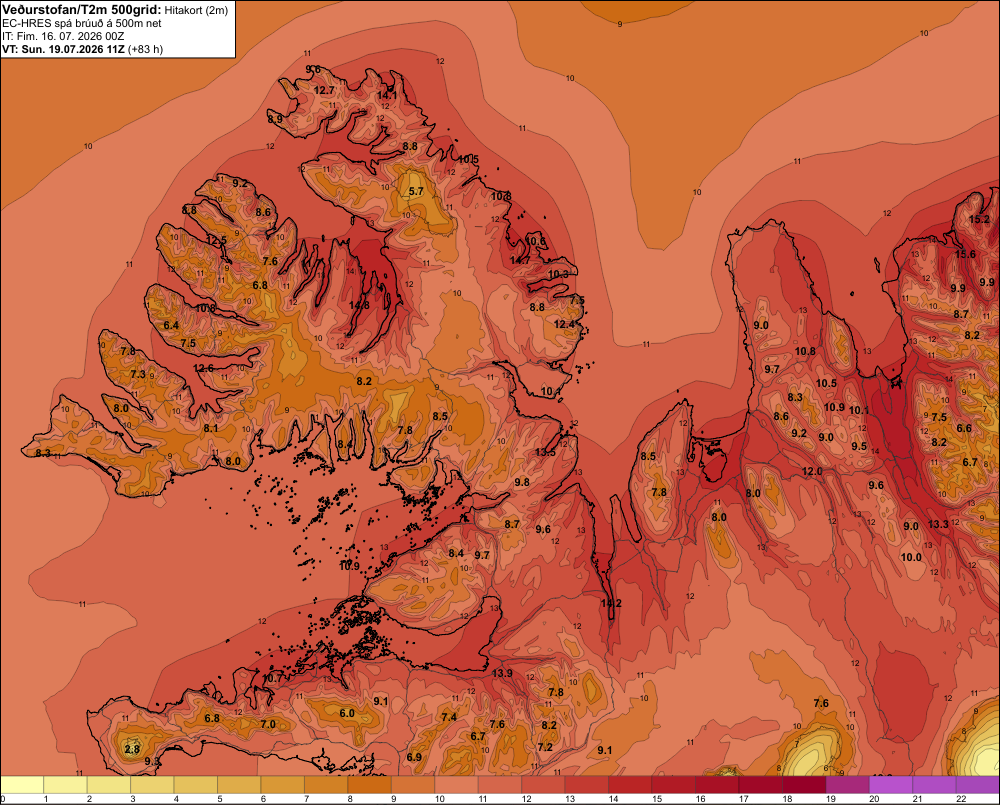
Task: Click legend tick label 2
Action: click(89, 799)
